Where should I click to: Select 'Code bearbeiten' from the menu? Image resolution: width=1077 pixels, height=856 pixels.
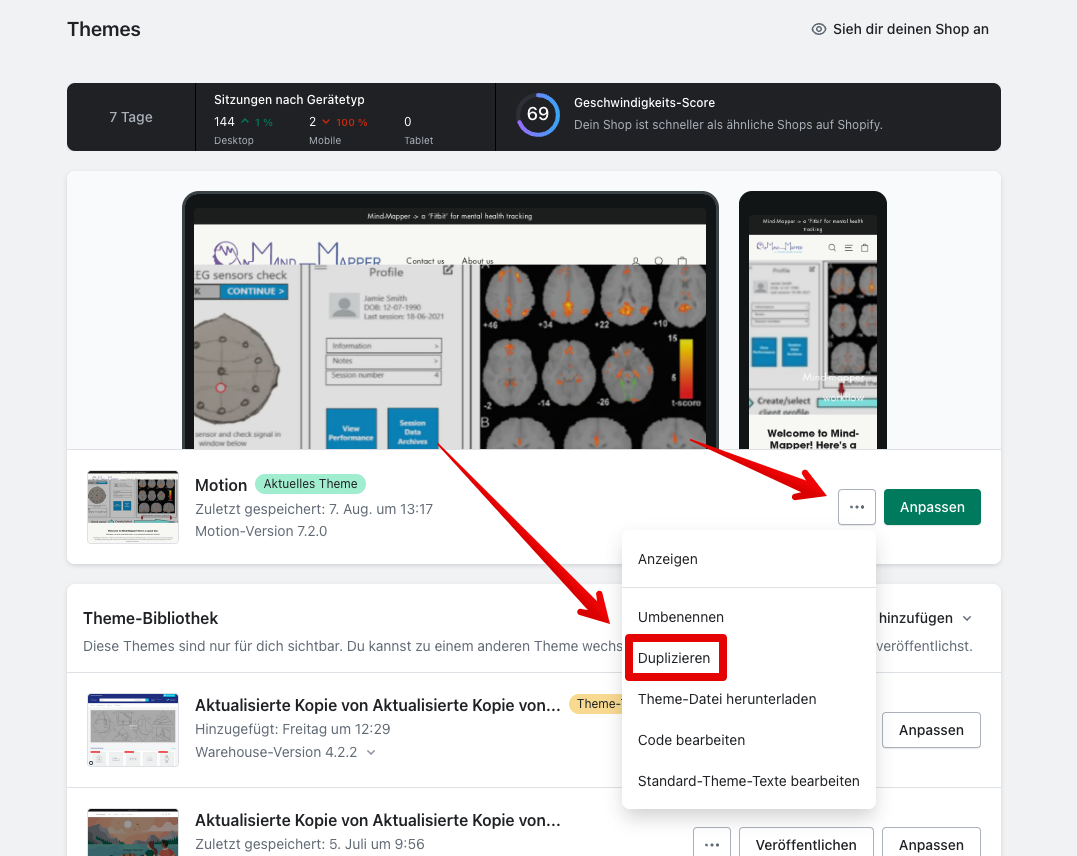click(749, 741)
